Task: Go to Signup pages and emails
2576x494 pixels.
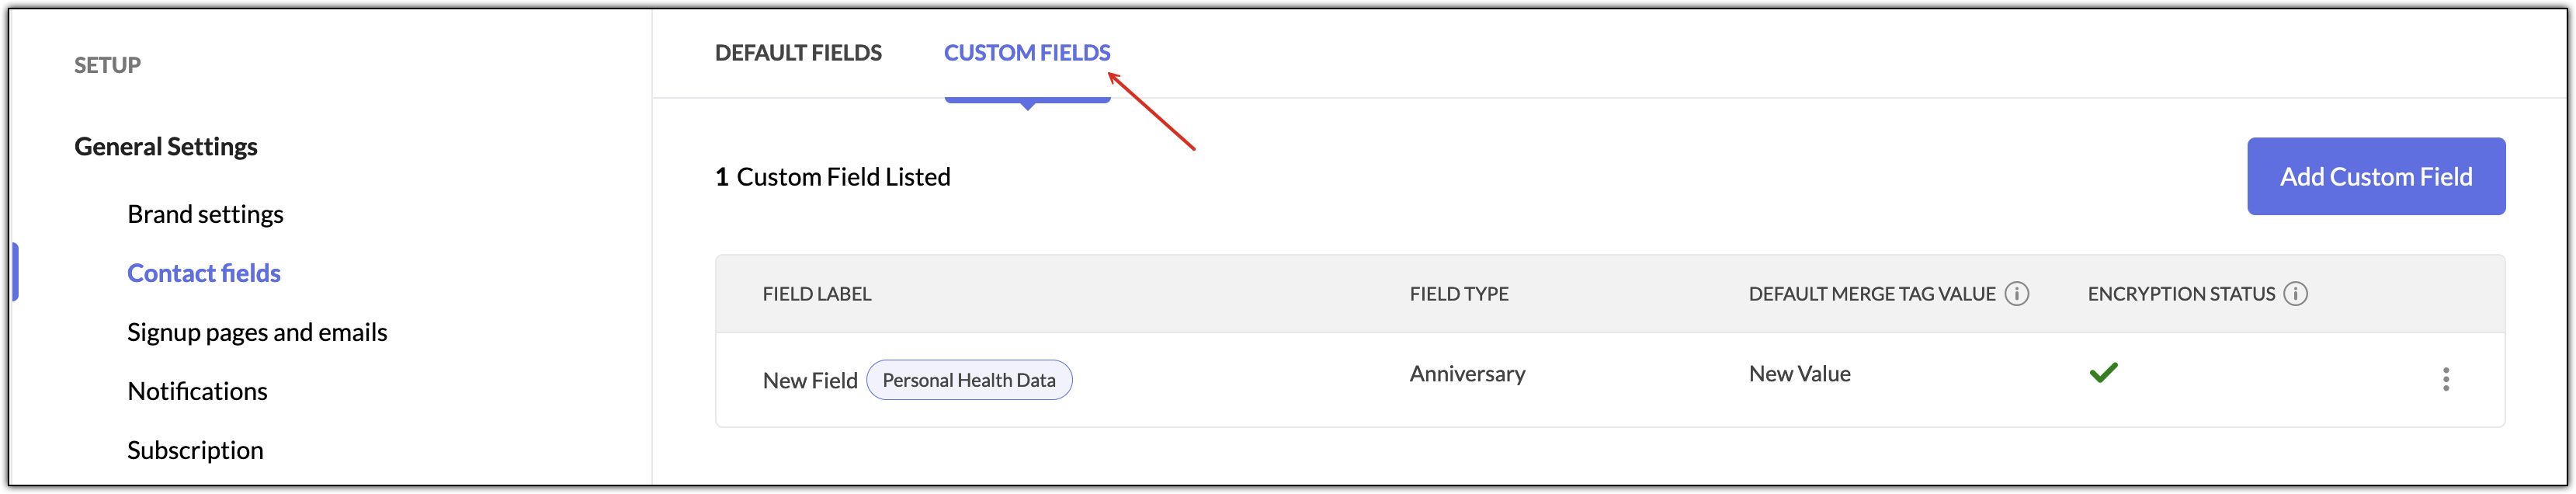Action: (x=257, y=332)
